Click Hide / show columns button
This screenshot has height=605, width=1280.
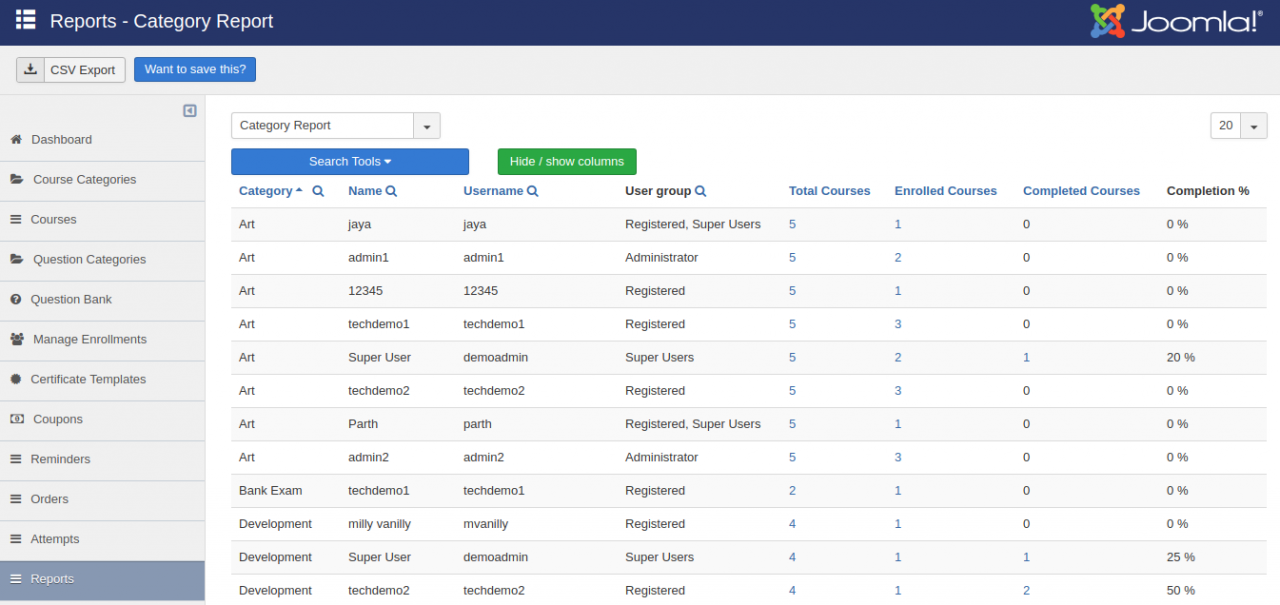click(566, 162)
